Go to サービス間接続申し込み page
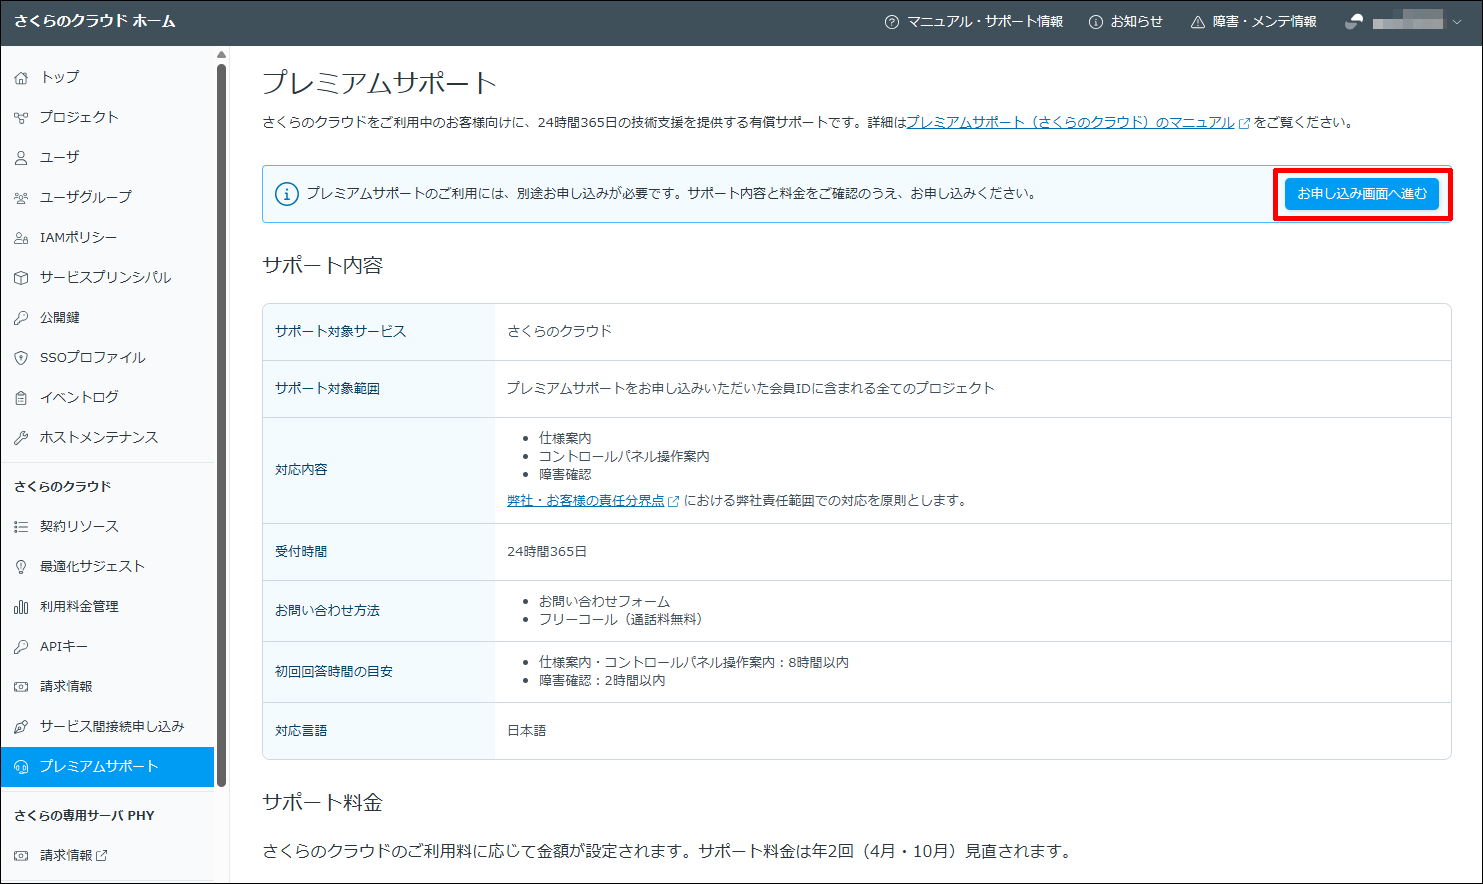This screenshot has width=1483, height=884. 111,727
